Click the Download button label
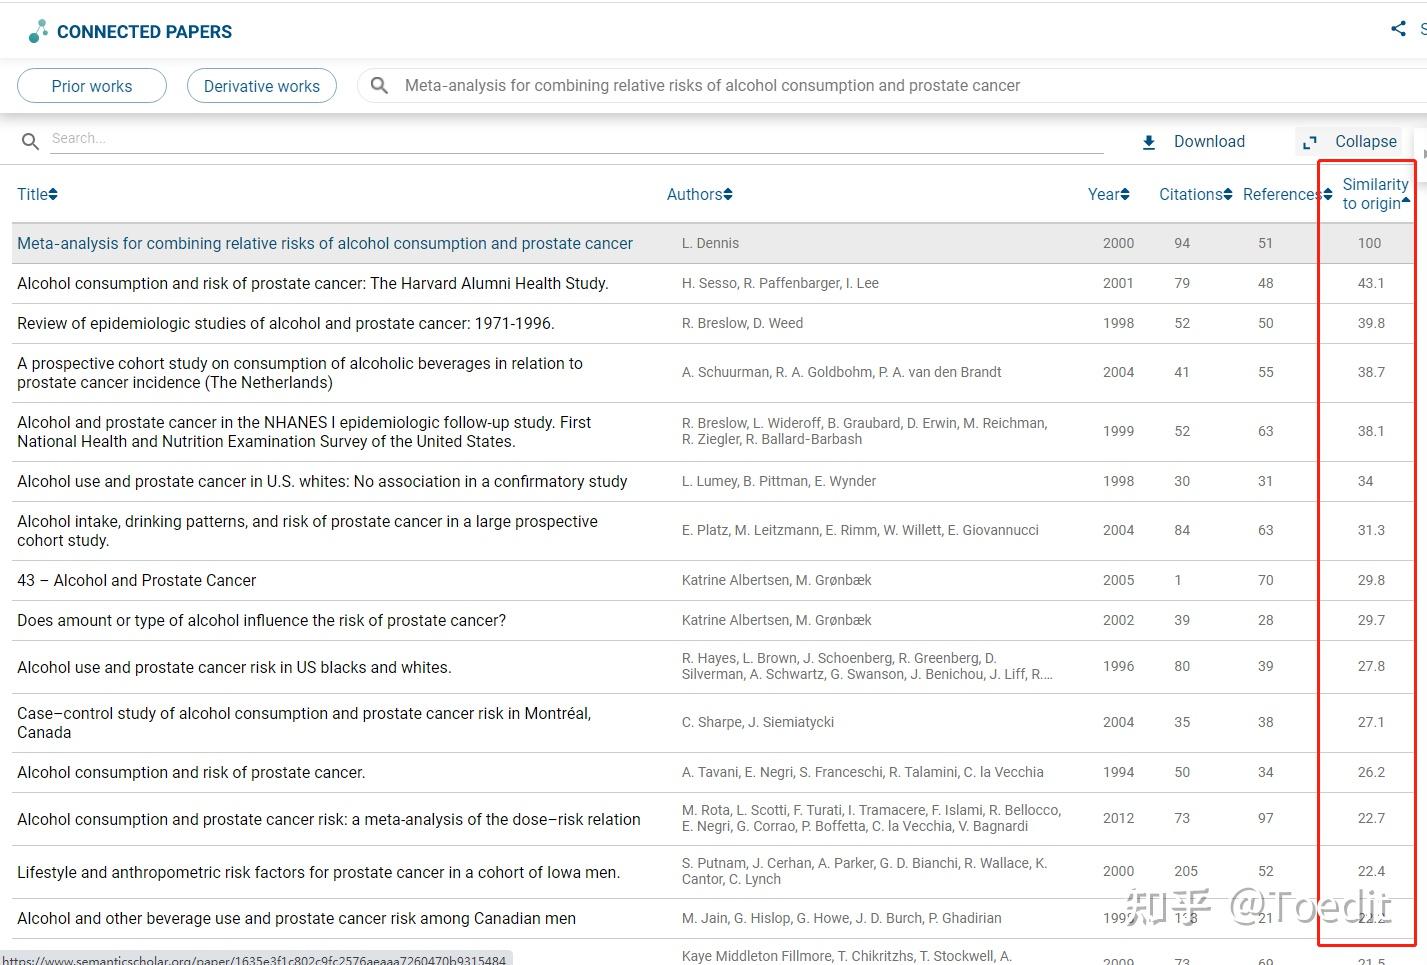This screenshot has height=965, width=1427. coord(1209,142)
